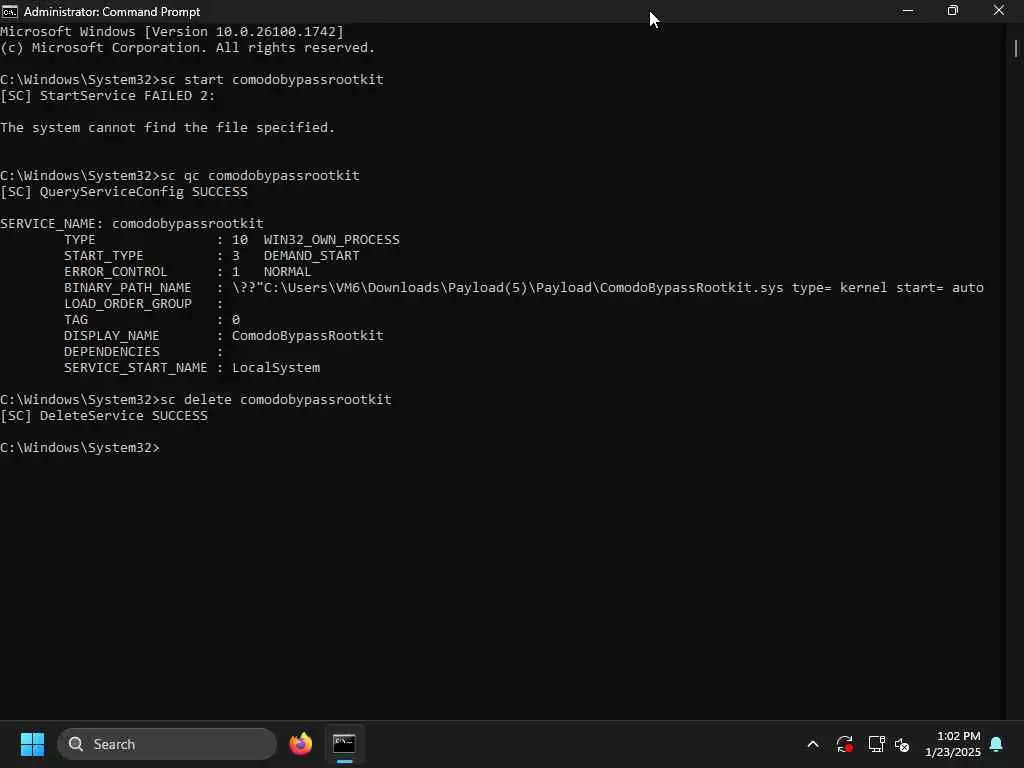The image size is (1024, 768).
Task: Click the Microsoft Corporation copyright line
Action: click(x=187, y=48)
